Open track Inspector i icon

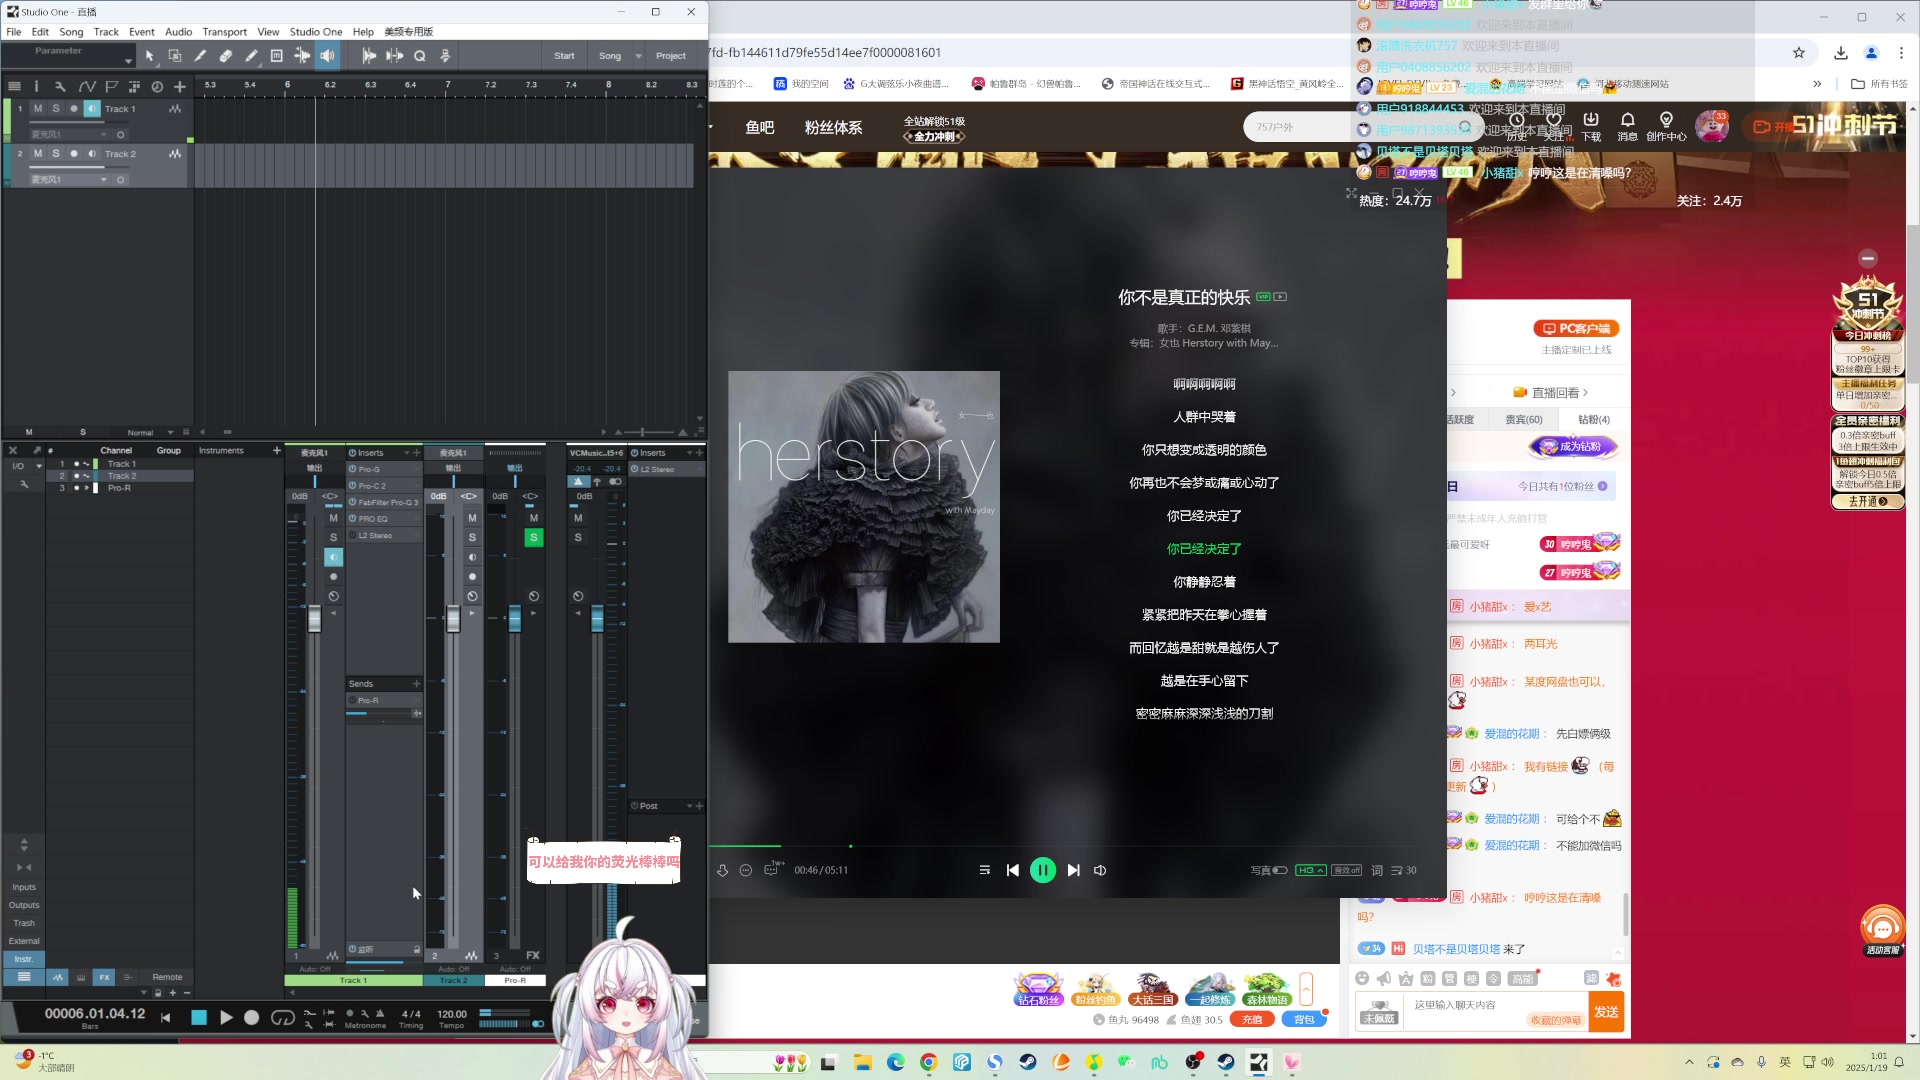[x=36, y=87]
